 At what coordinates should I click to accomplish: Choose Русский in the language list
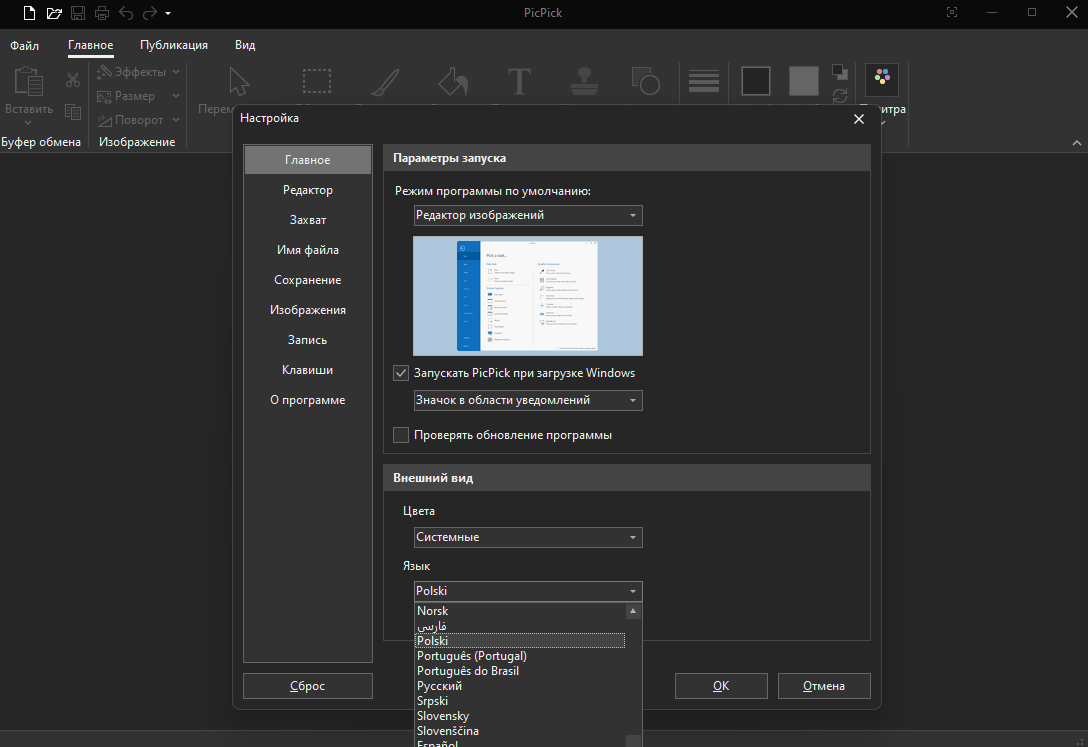click(x=520, y=686)
